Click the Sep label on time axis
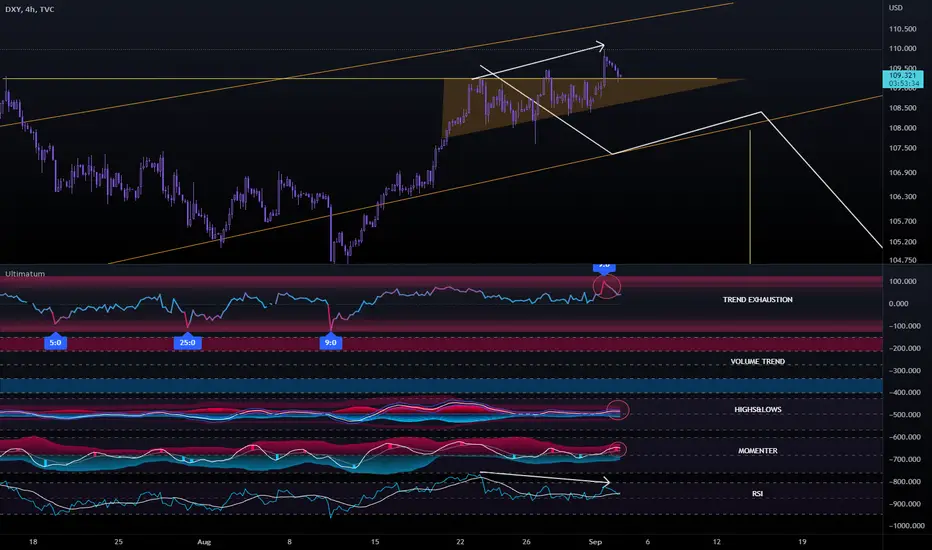 click(595, 542)
